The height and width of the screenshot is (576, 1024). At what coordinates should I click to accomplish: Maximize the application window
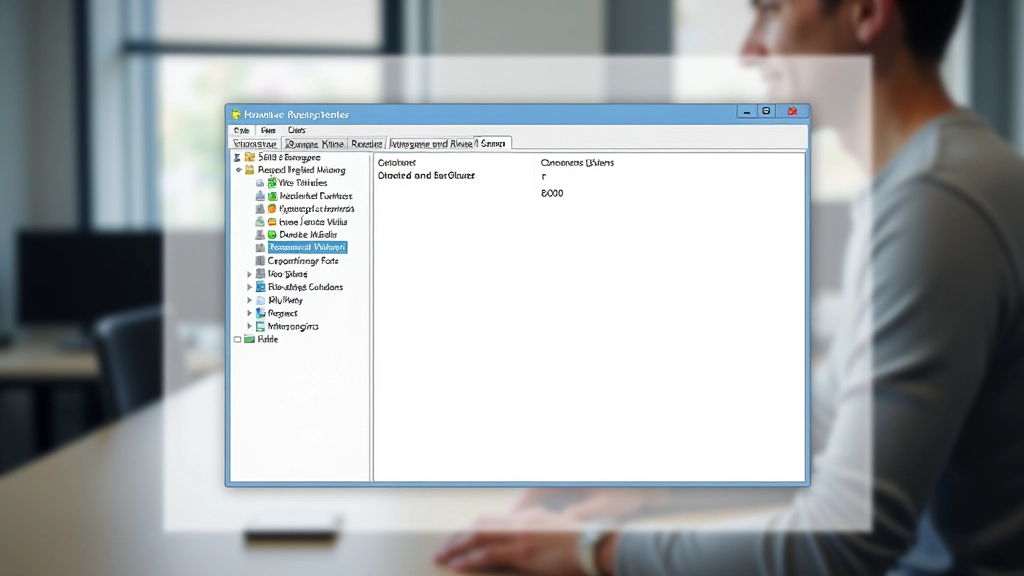pos(766,112)
